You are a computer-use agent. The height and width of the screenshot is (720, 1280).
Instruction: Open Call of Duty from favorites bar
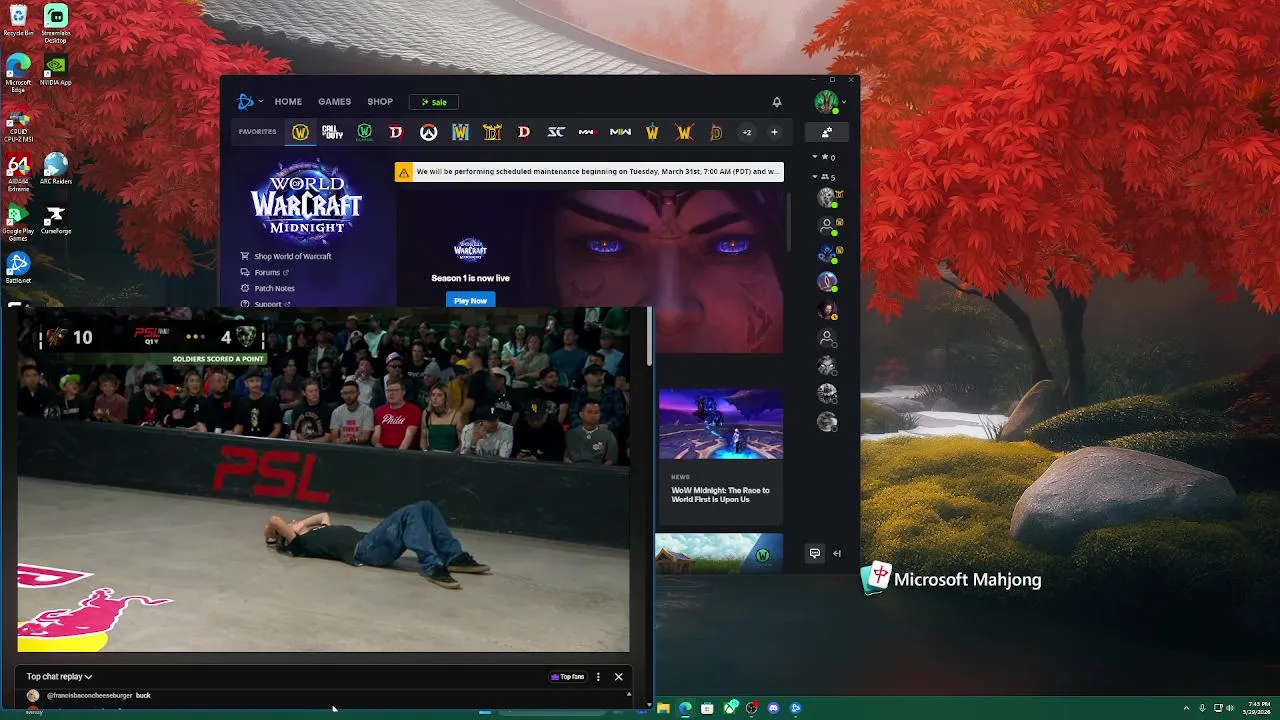[x=332, y=132]
